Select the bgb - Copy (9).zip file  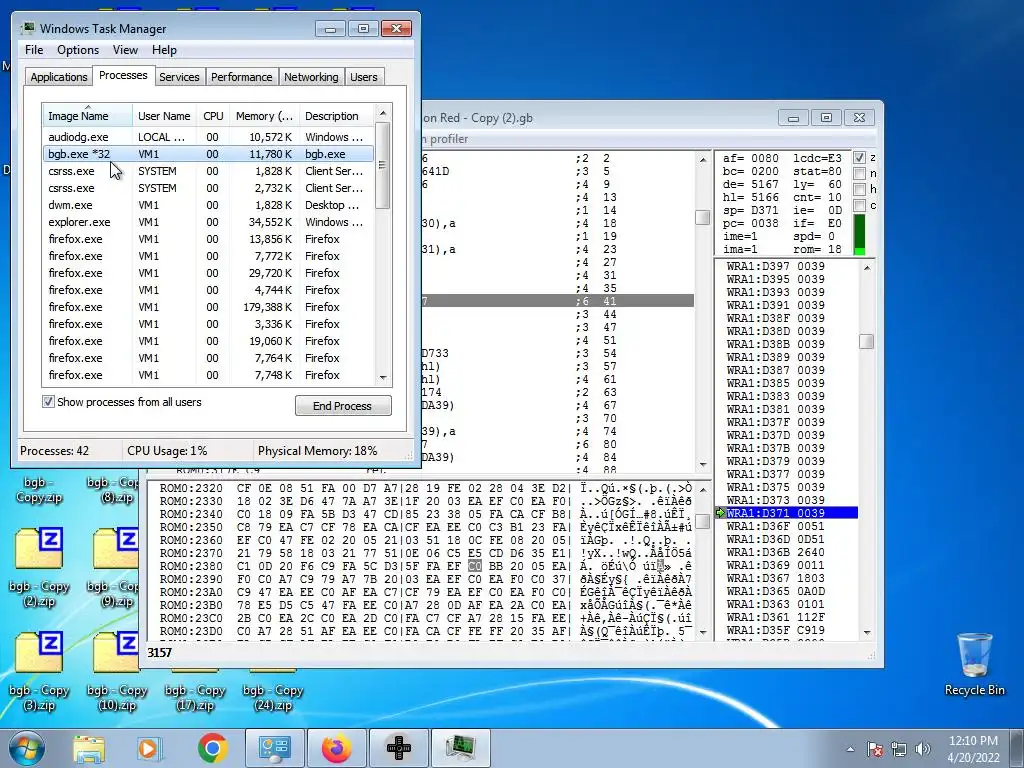[x=115, y=568]
